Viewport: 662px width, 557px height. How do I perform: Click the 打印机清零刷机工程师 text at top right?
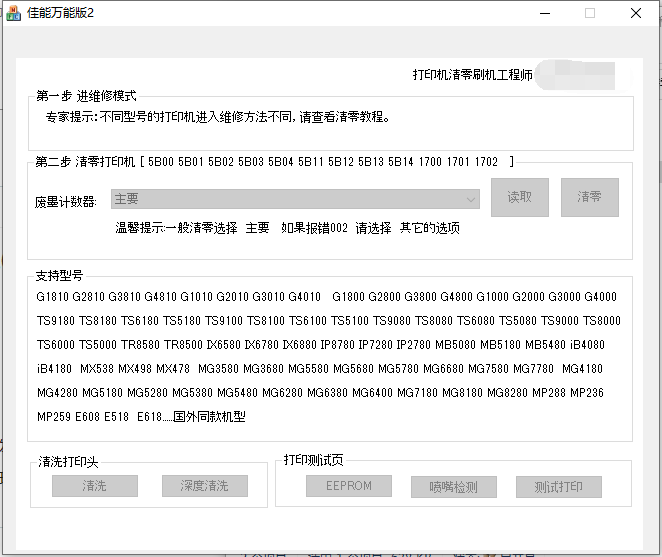point(472,76)
